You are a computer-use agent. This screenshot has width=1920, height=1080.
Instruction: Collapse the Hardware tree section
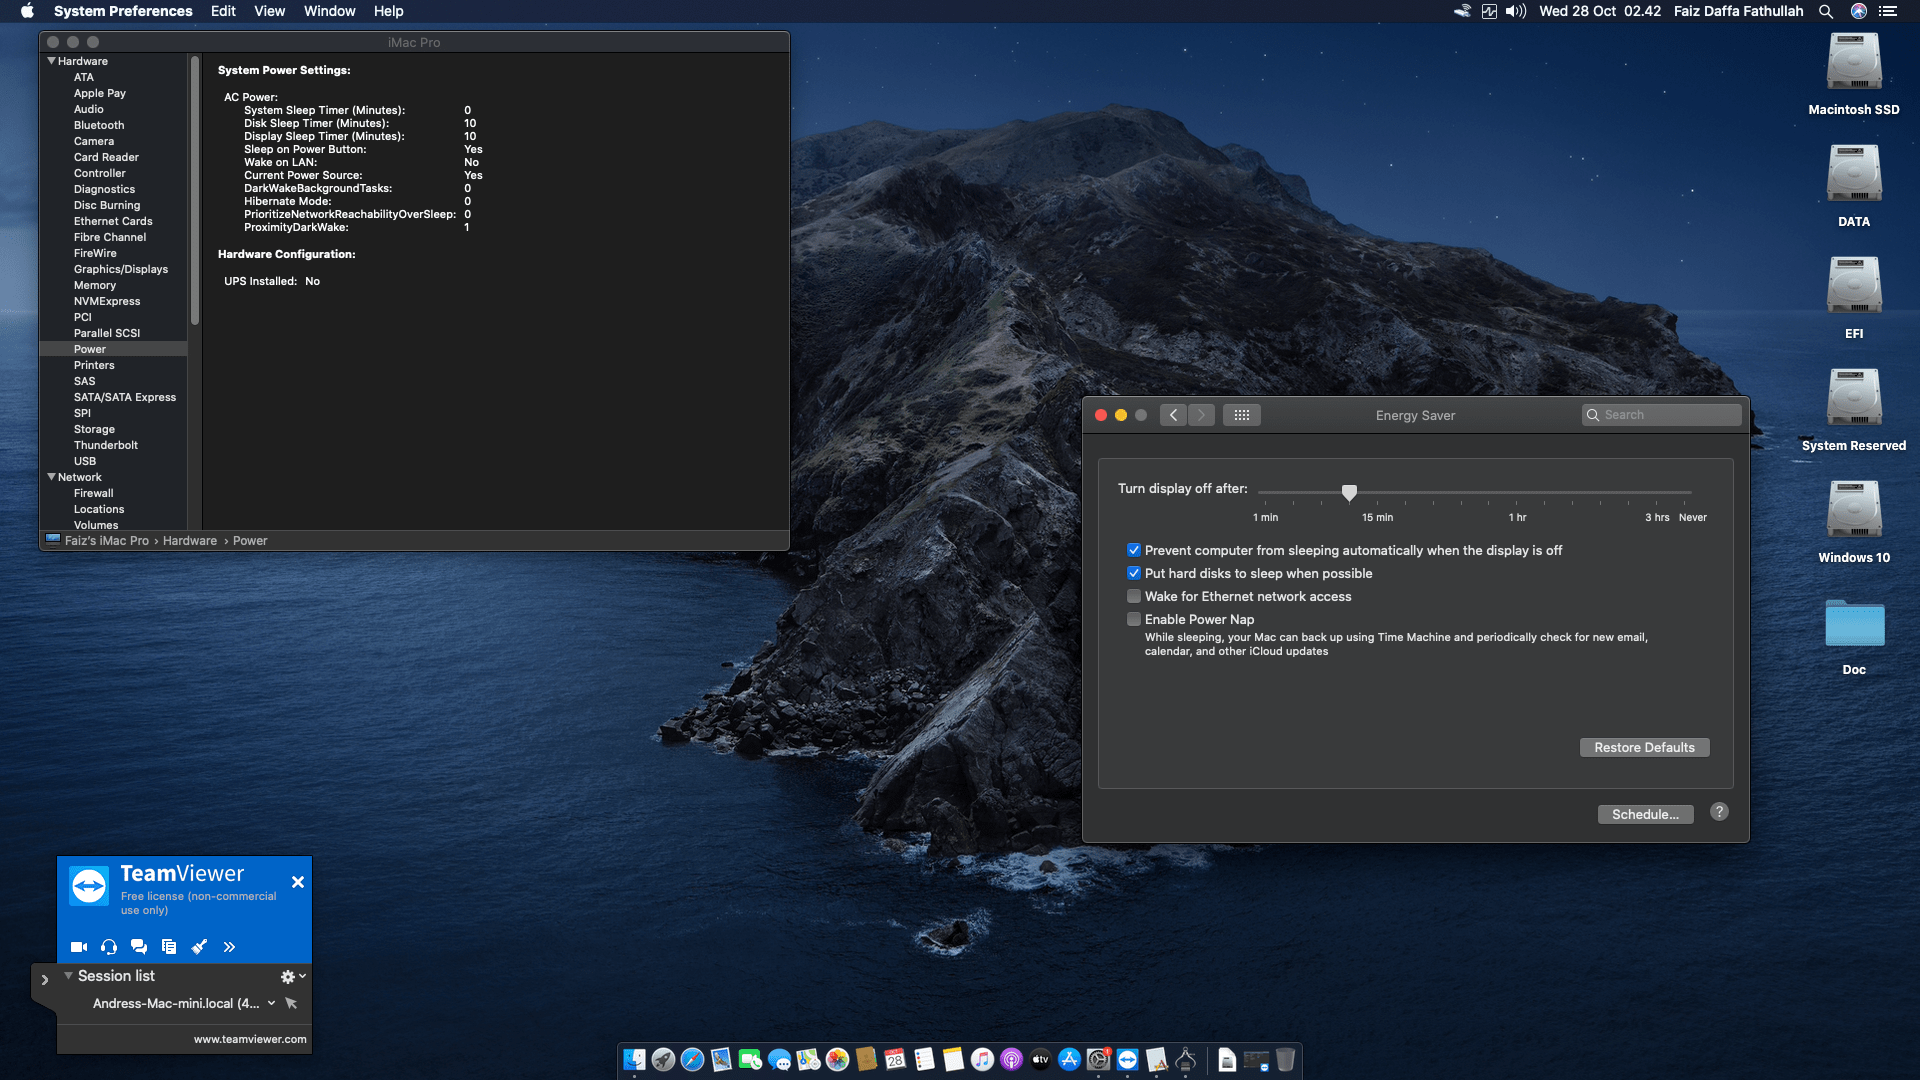coord(51,61)
